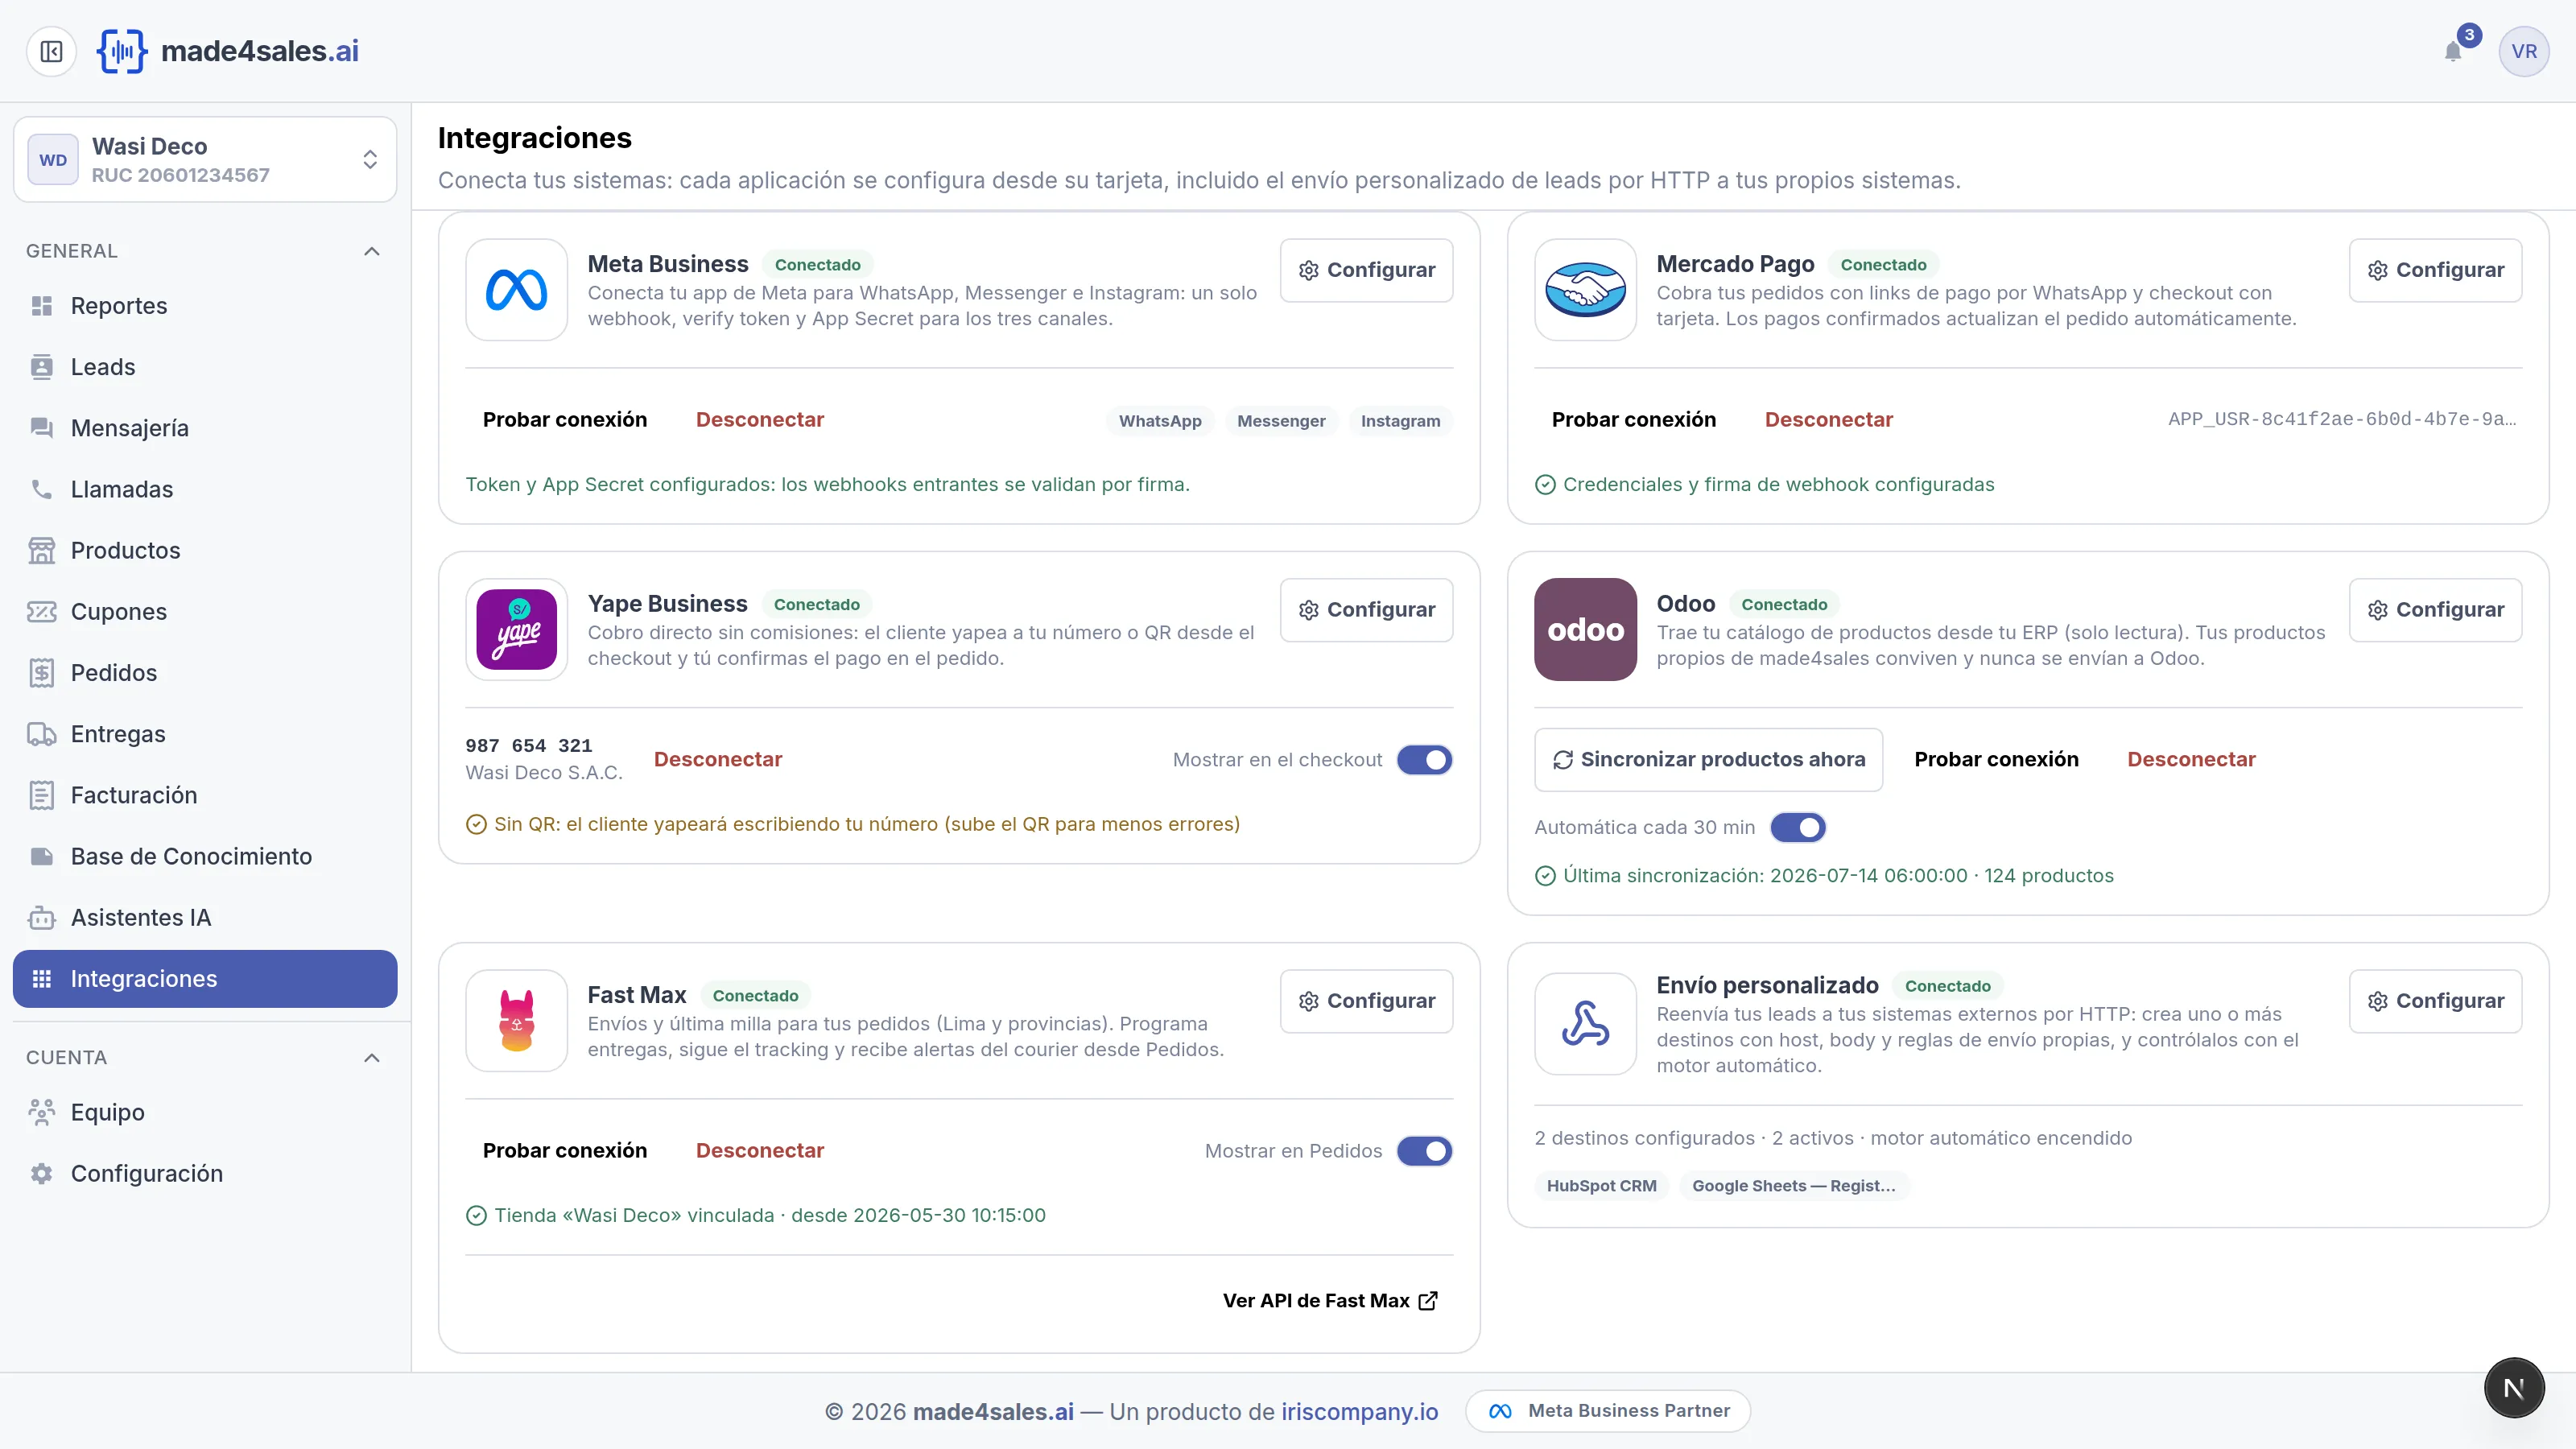This screenshot has height=1449, width=2576.
Task: Click the Odoo logo tile
Action: [x=1585, y=630]
